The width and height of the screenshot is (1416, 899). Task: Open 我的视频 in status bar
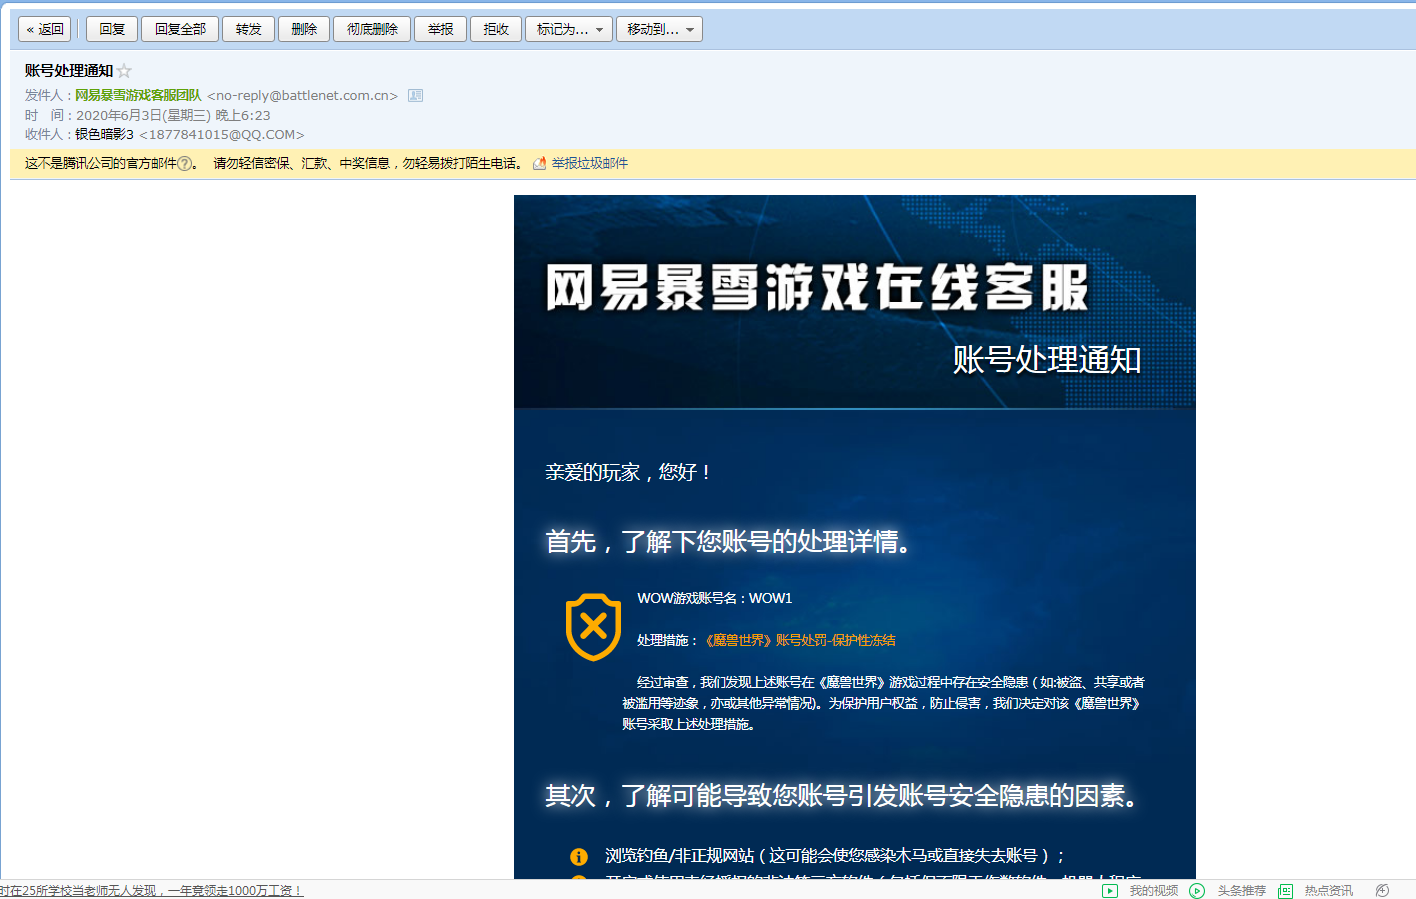[1154, 890]
